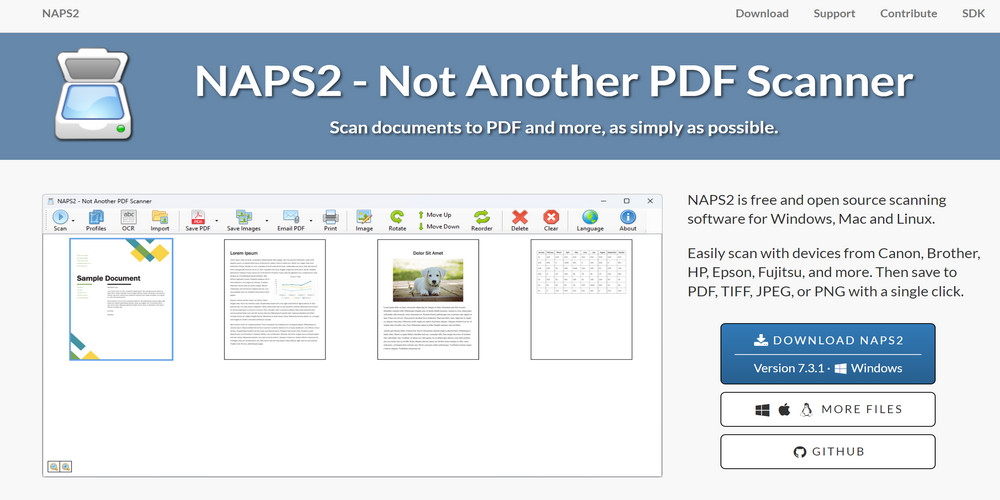The height and width of the screenshot is (500, 1000).
Task: Click the GitHub button
Action: tap(828, 452)
